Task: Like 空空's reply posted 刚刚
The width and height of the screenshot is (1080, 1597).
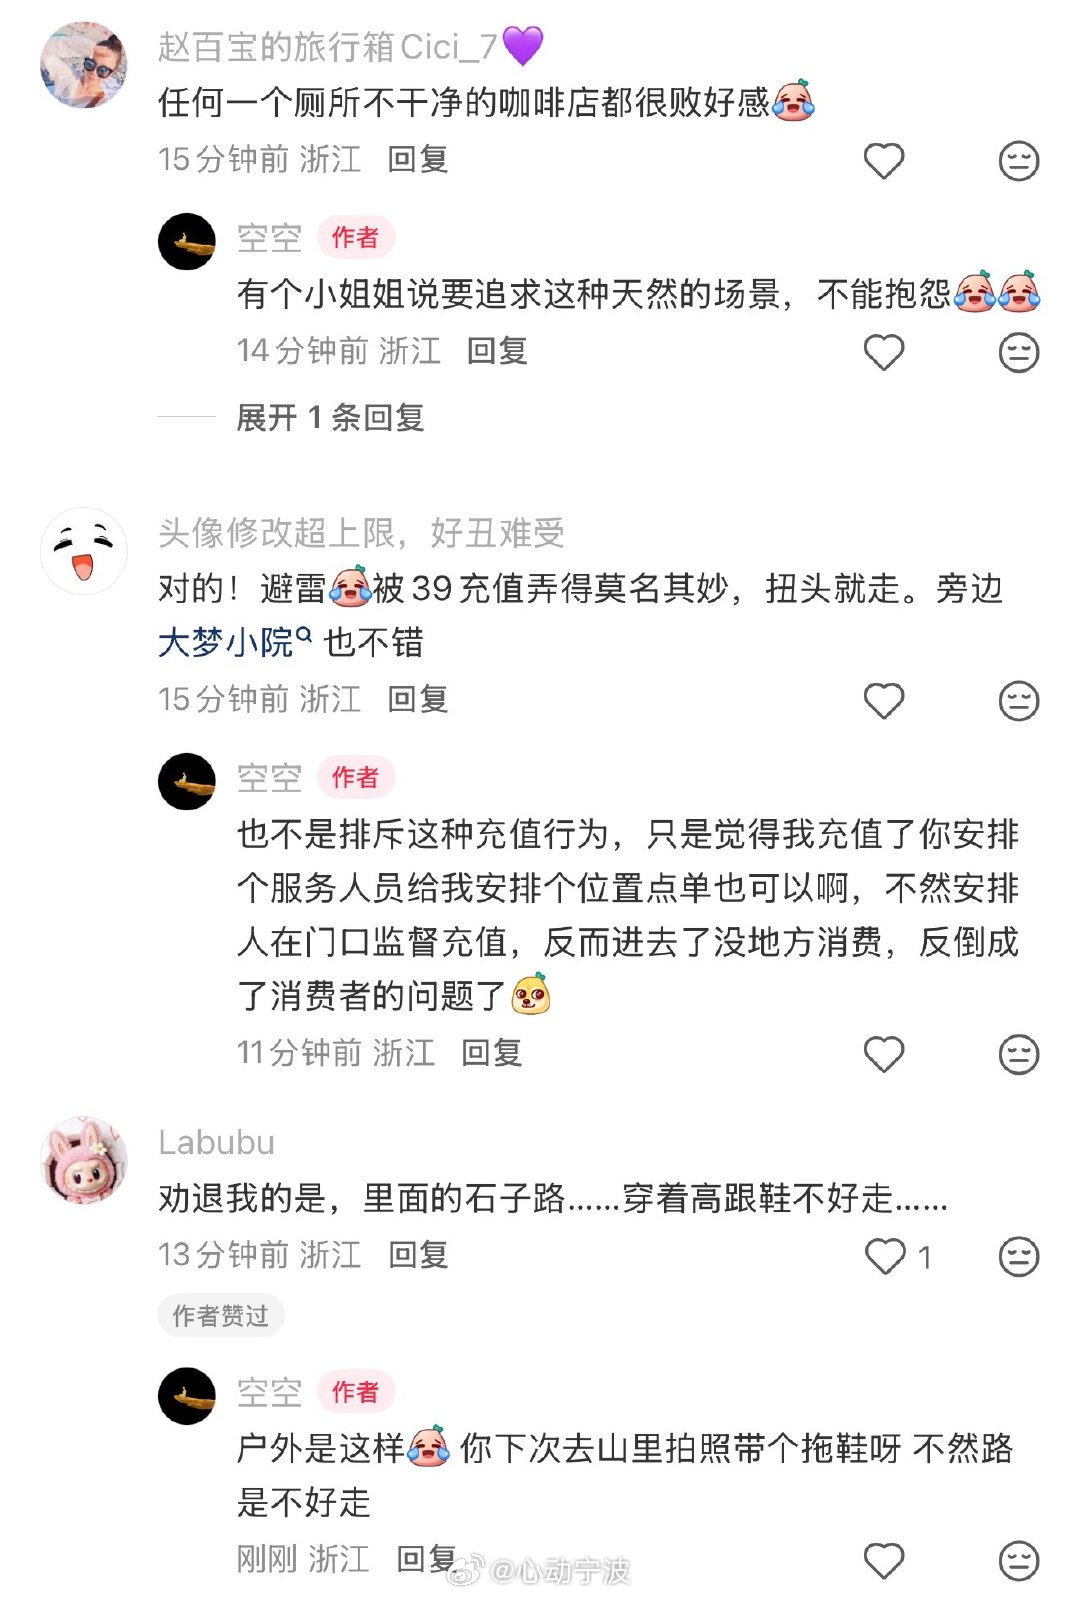Action: click(x=883, y=1560)
